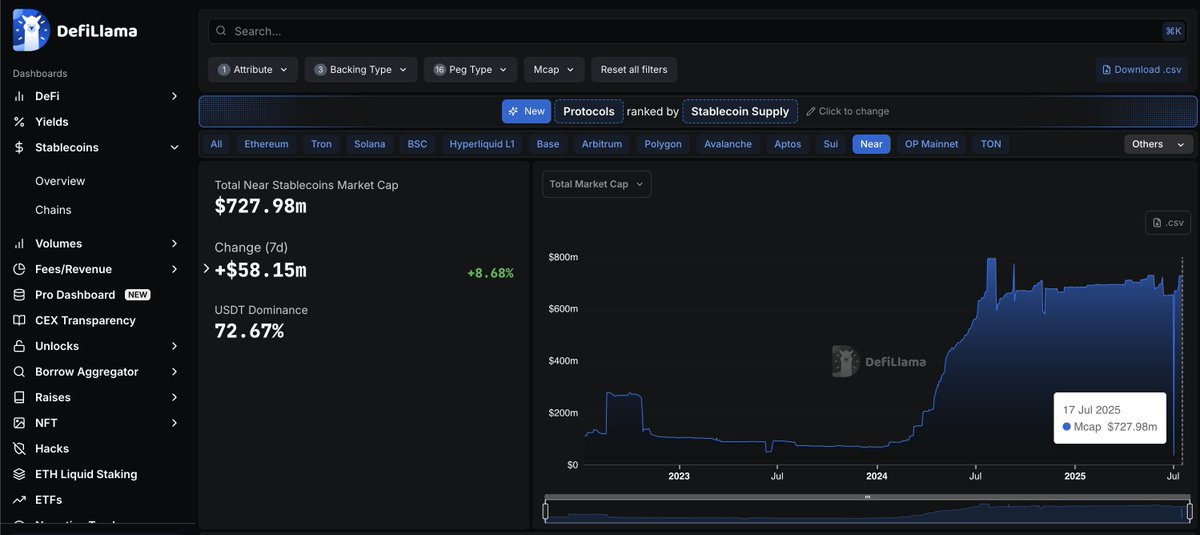This screenshot has height=535, width=1200.
Task: Select the Base chain tab
Action: point(548,144)
